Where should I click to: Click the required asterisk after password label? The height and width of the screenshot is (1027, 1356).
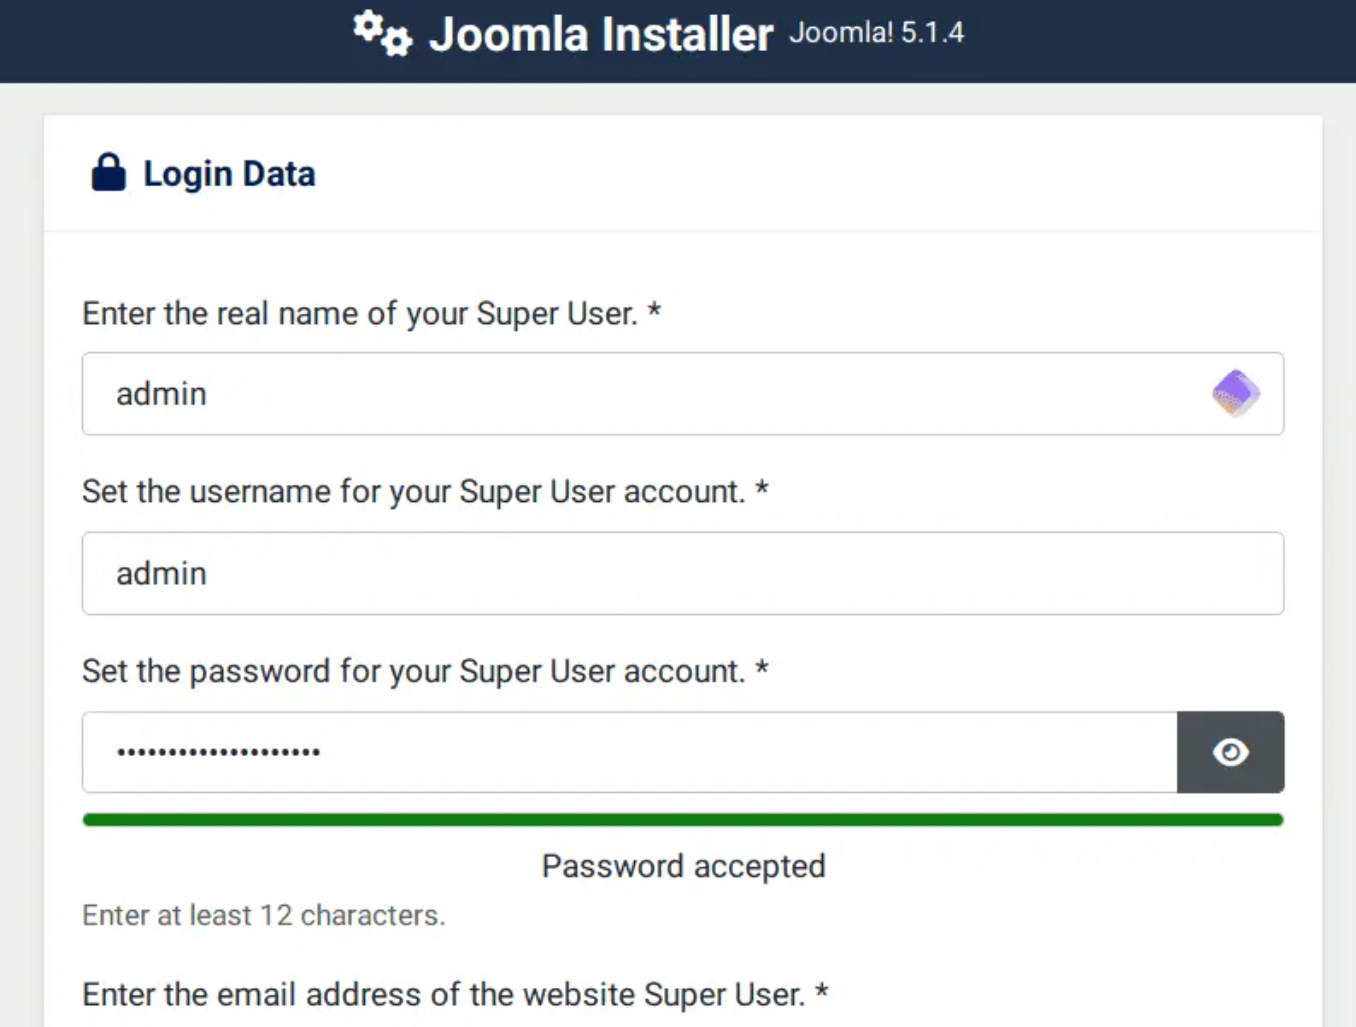762,668
